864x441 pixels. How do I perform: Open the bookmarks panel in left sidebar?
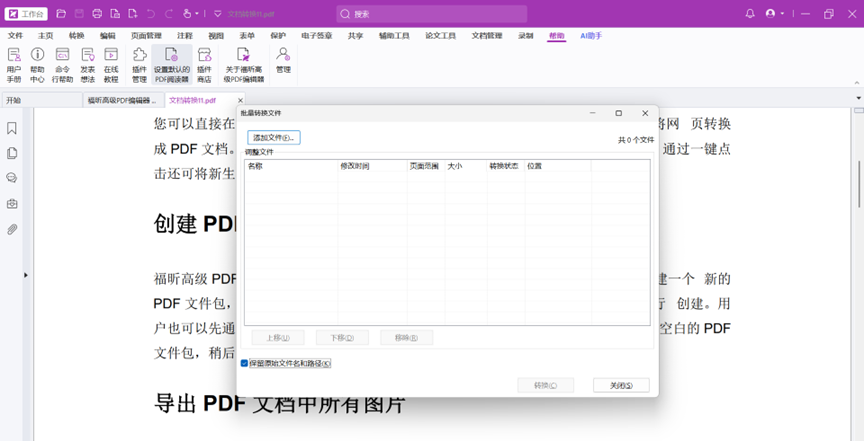[x=12, y=128]
